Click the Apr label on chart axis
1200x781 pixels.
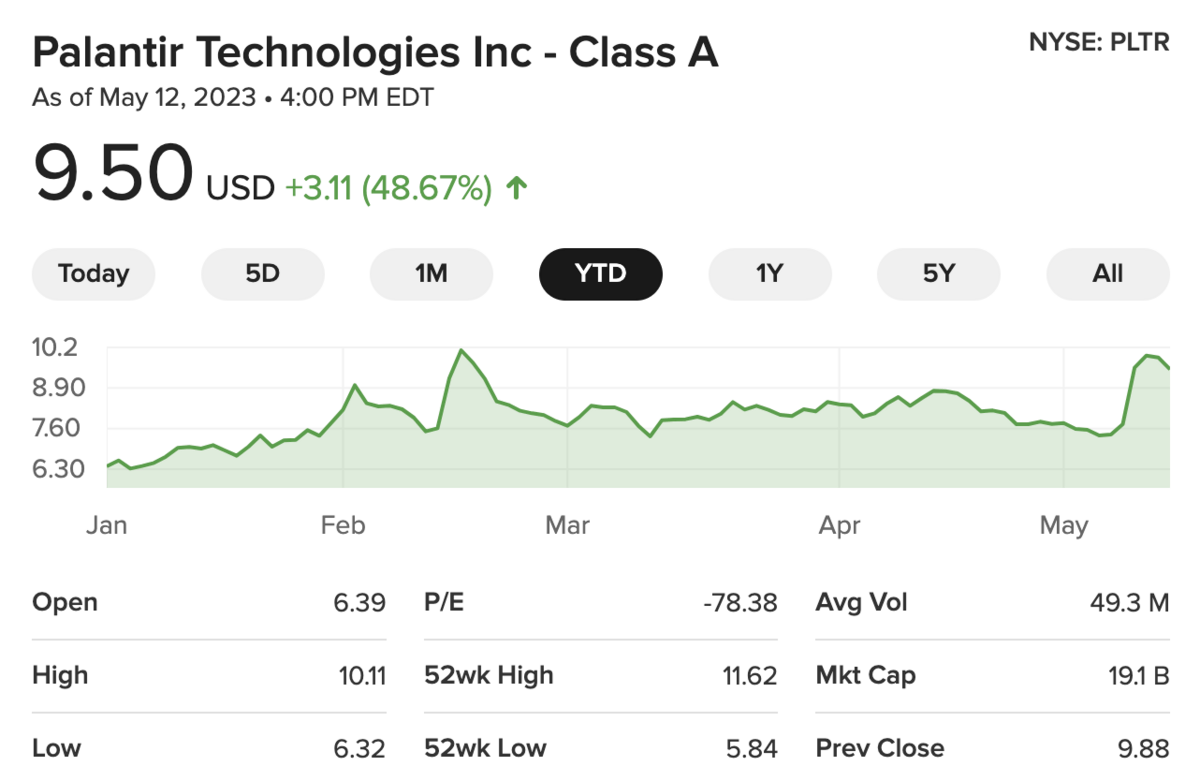839,525
